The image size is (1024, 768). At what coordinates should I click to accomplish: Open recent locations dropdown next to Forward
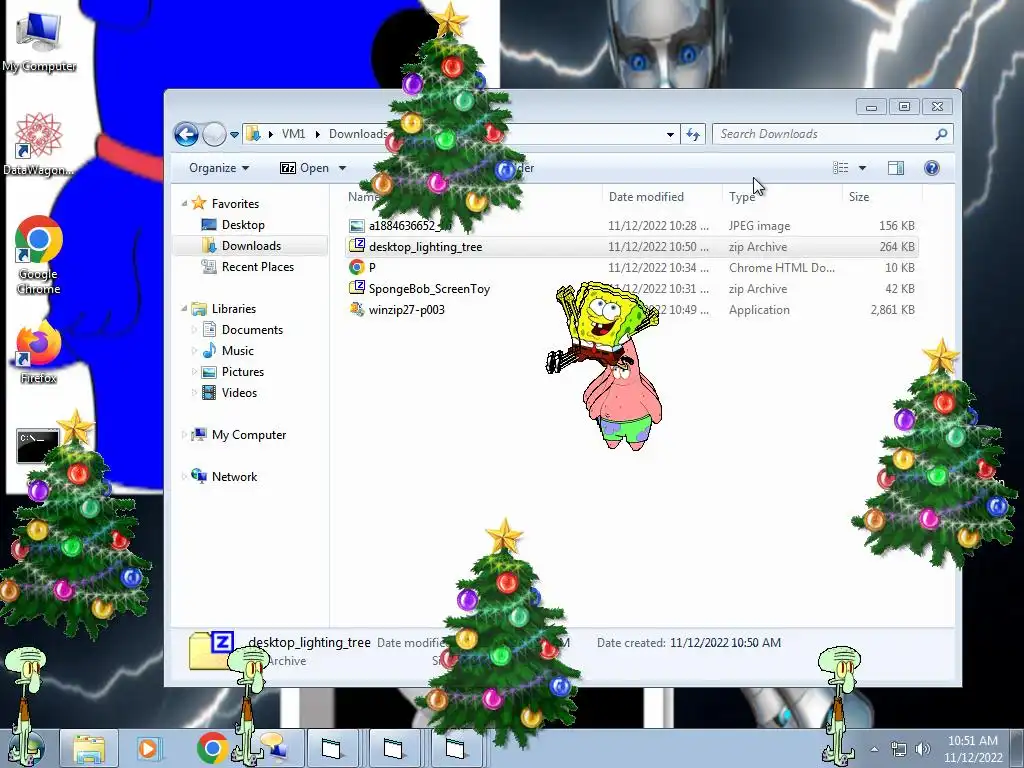coord(234,135)
